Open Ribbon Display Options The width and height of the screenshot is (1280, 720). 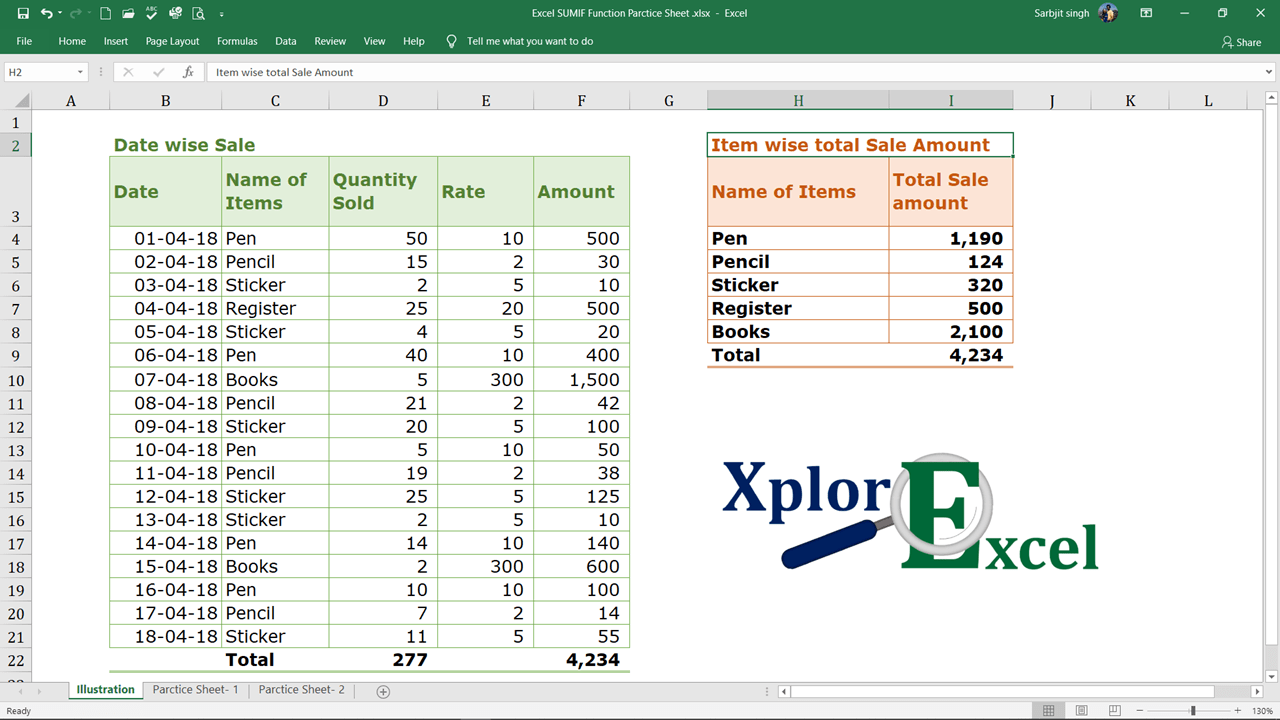(1146, 13)
